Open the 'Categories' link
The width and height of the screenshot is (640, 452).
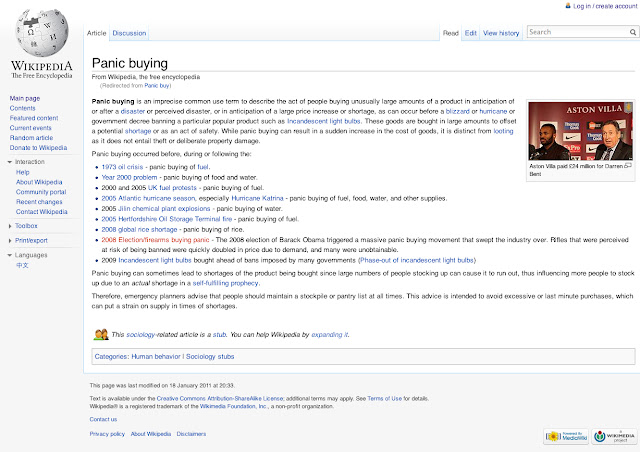(x=111, y=356)
